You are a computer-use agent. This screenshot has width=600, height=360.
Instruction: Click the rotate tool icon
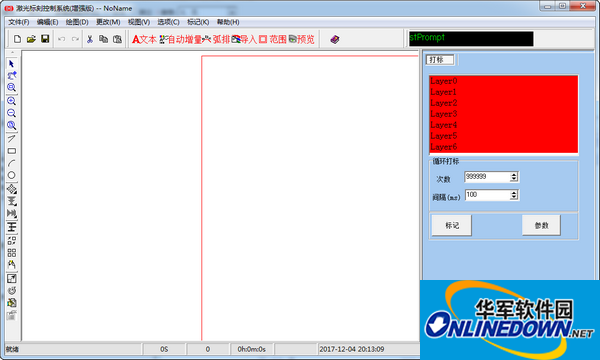[x=11, y=291]
